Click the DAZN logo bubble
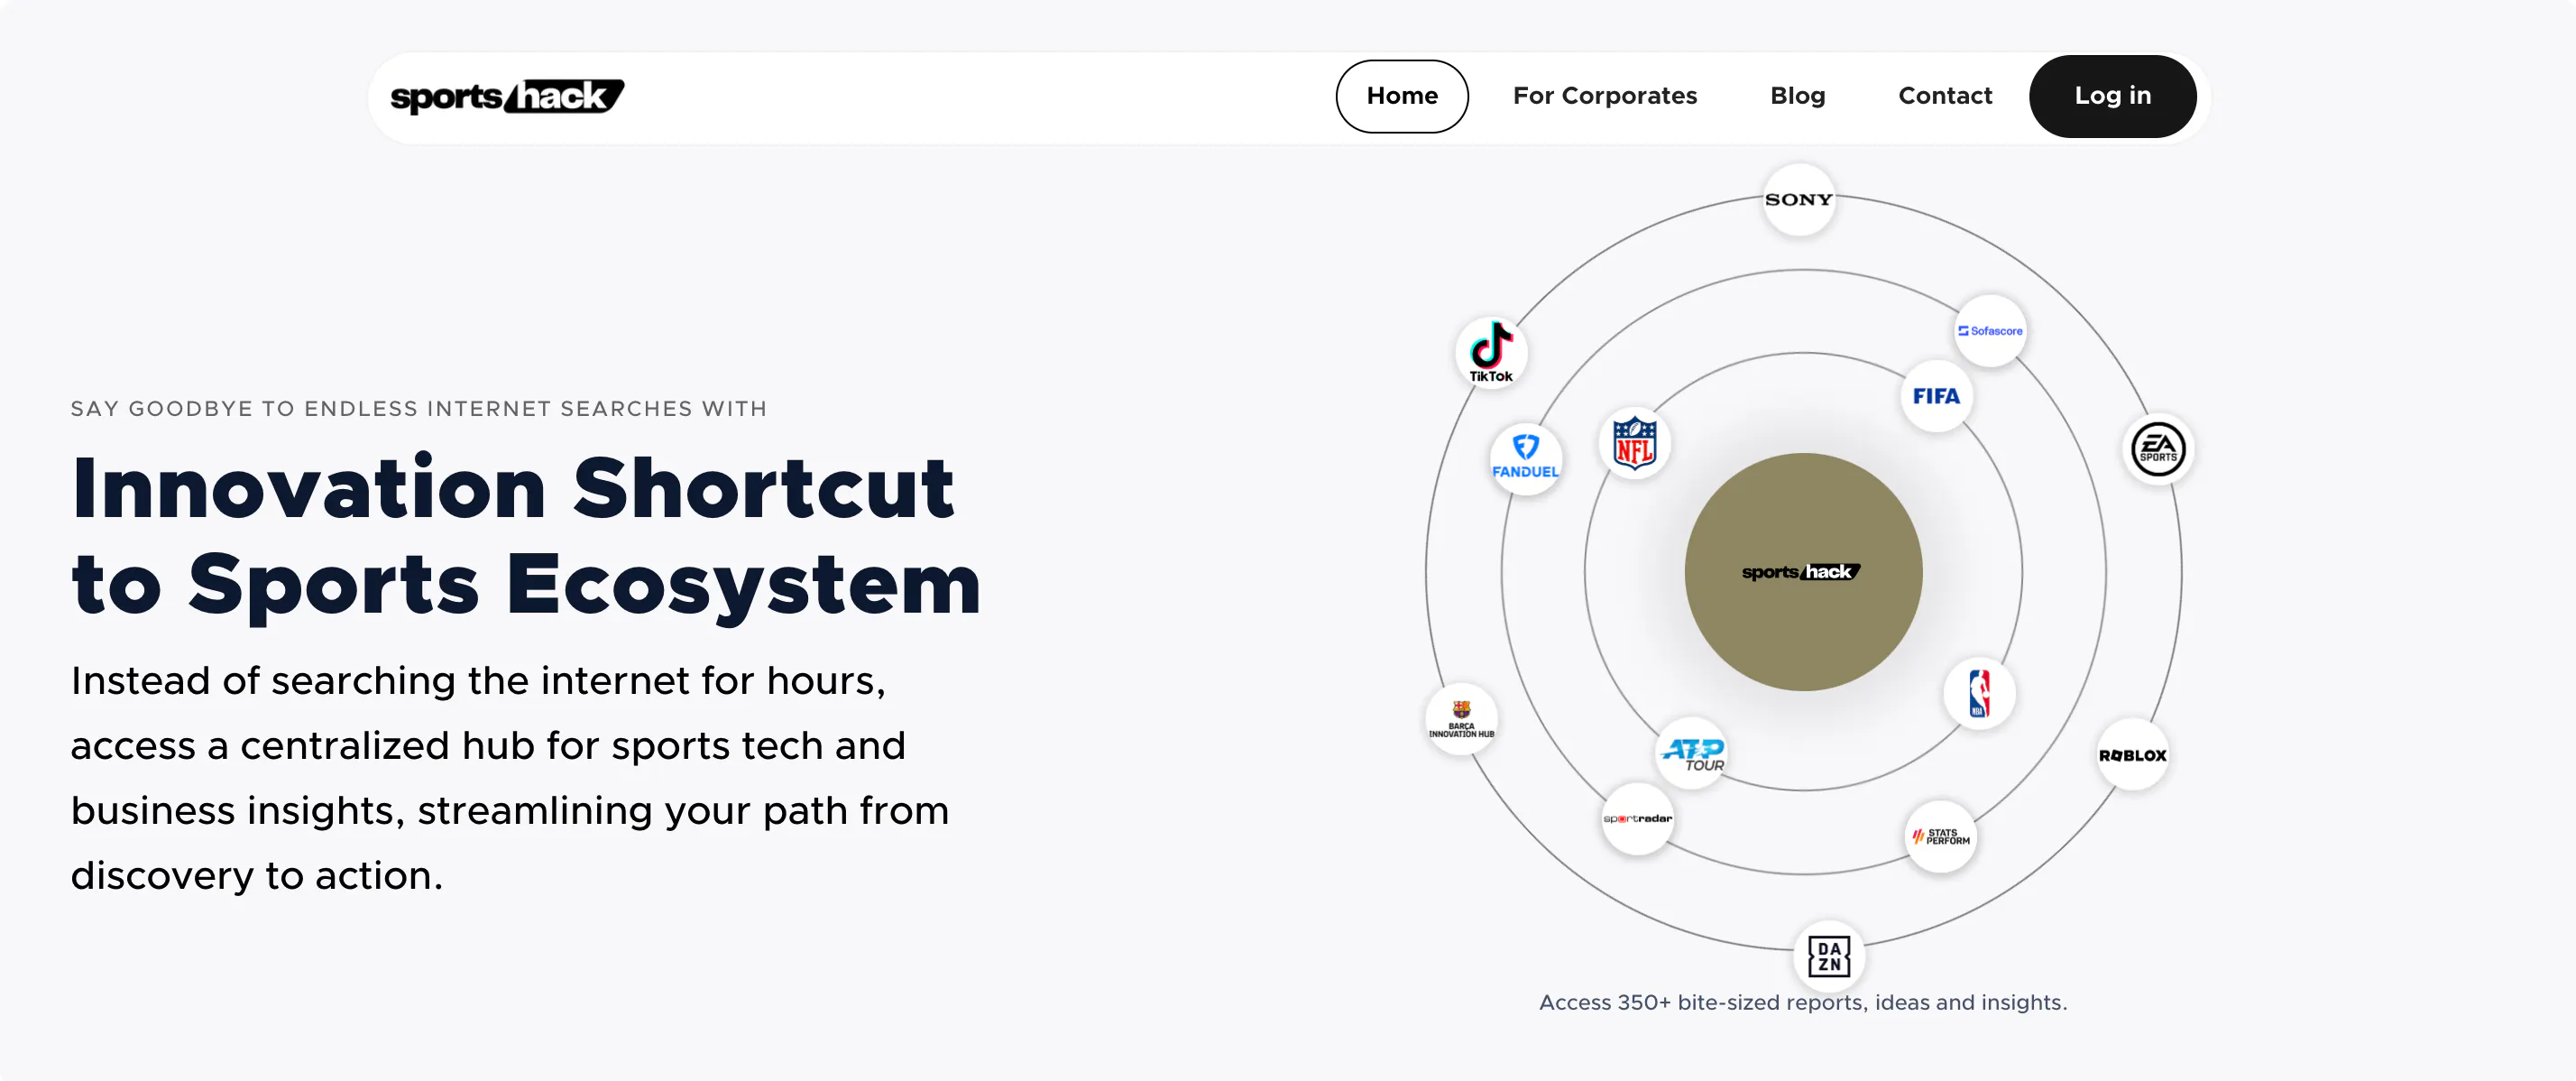The image size is (2576, 1081). tap(1829, 957)
